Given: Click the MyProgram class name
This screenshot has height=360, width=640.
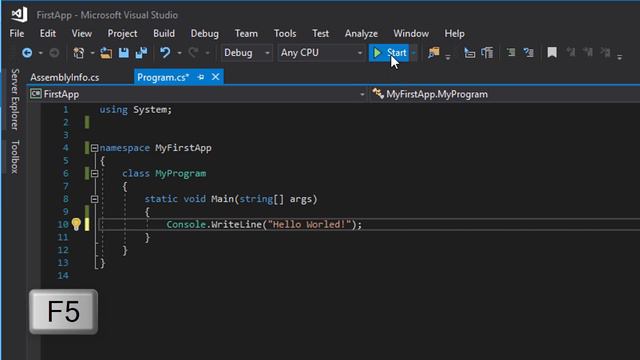Looking at the screenshot, I should point(180,173).
